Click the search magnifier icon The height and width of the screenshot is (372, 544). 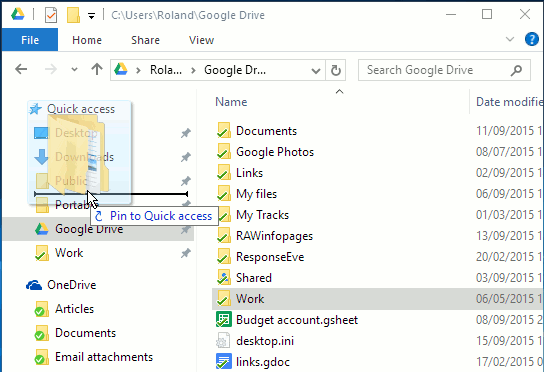point(516,70)
